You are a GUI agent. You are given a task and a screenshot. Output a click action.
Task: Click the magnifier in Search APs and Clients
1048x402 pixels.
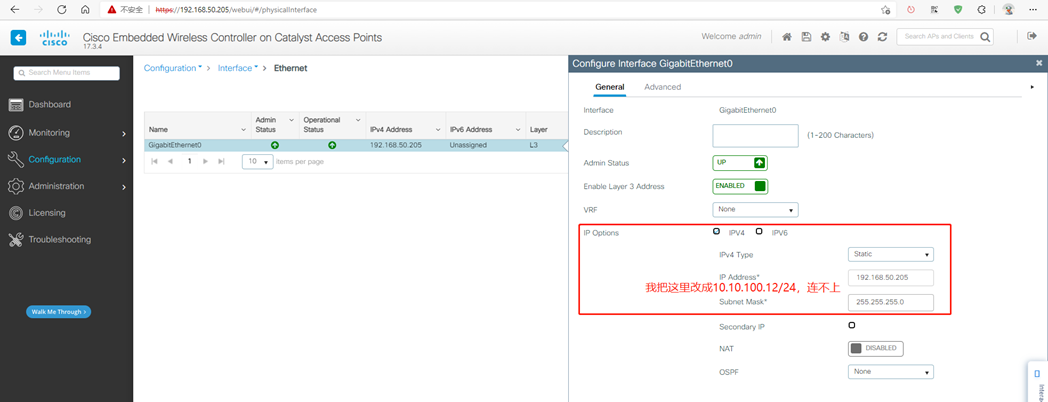[985, 37]
